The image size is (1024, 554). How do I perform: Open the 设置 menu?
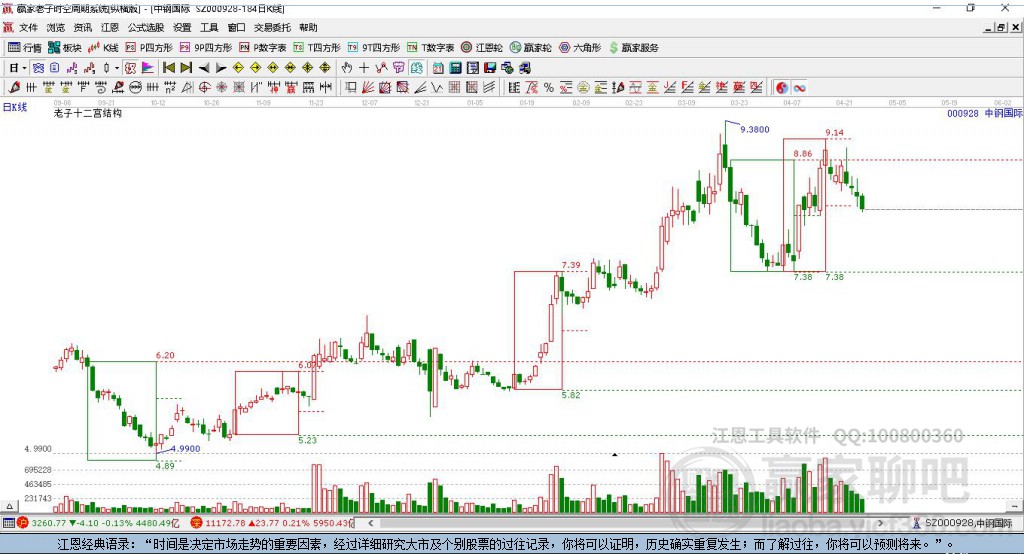[182, 27]
